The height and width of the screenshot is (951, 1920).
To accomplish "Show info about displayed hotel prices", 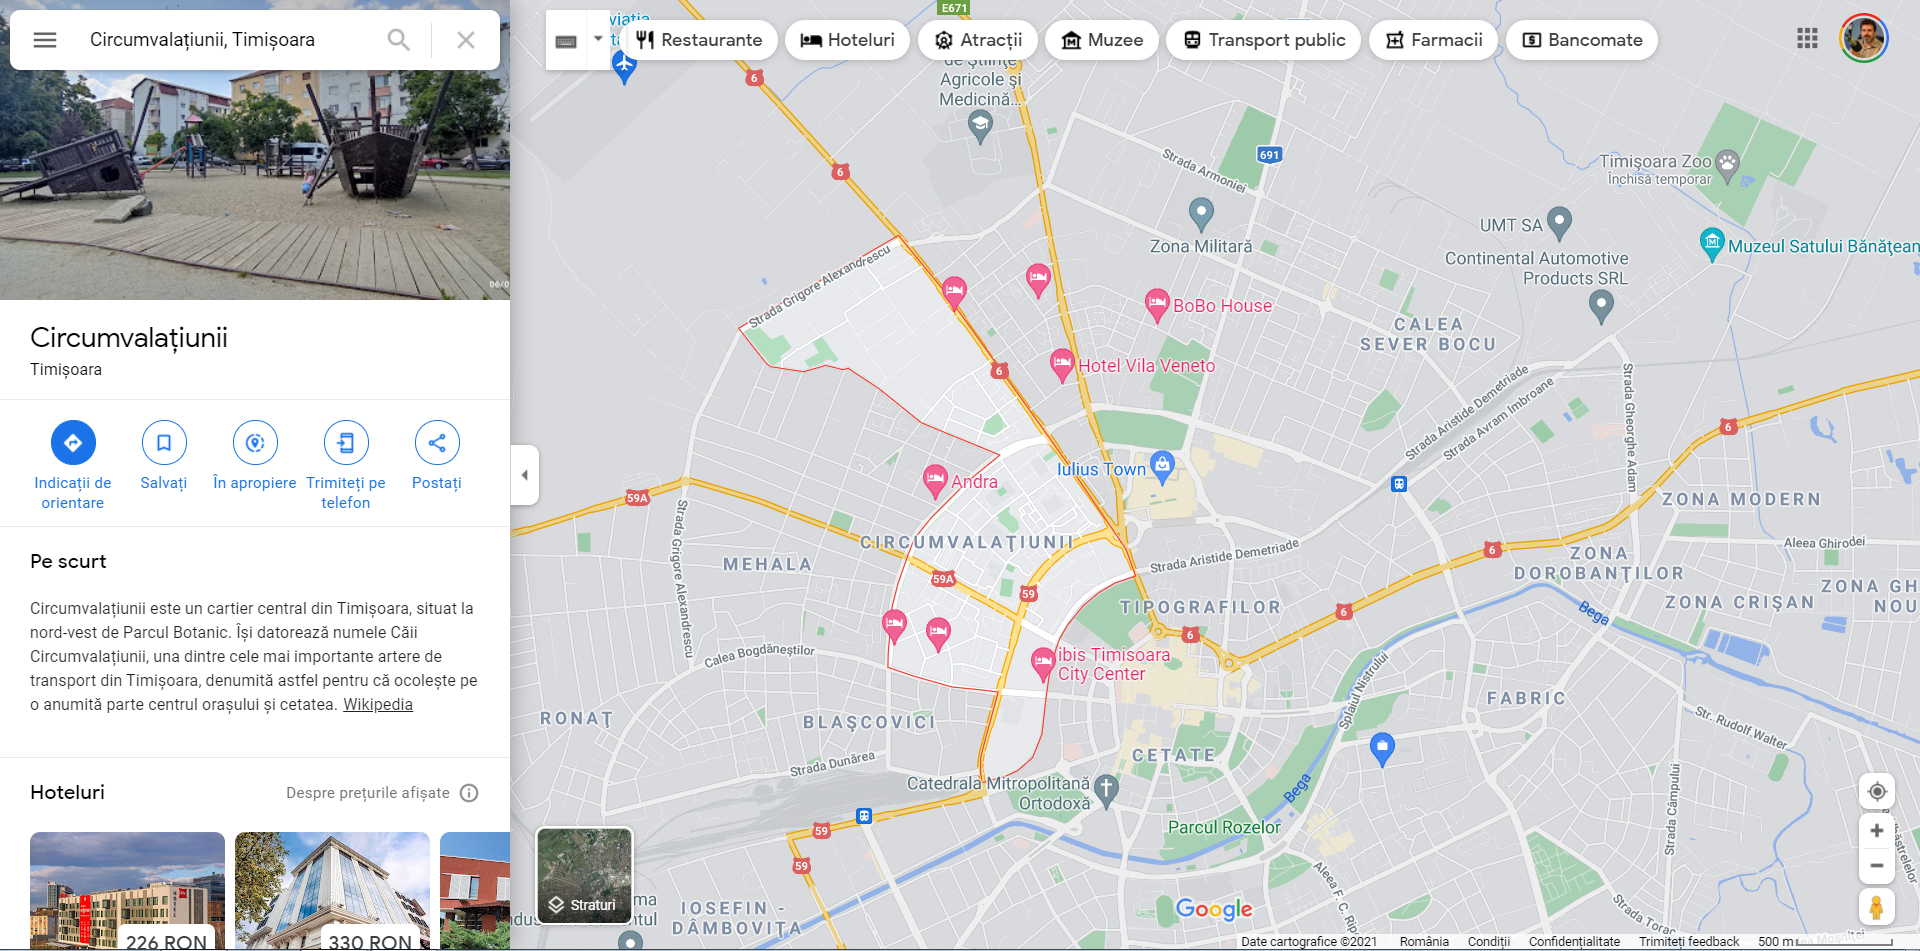I will pyautogui.click(x=469, y=793).
